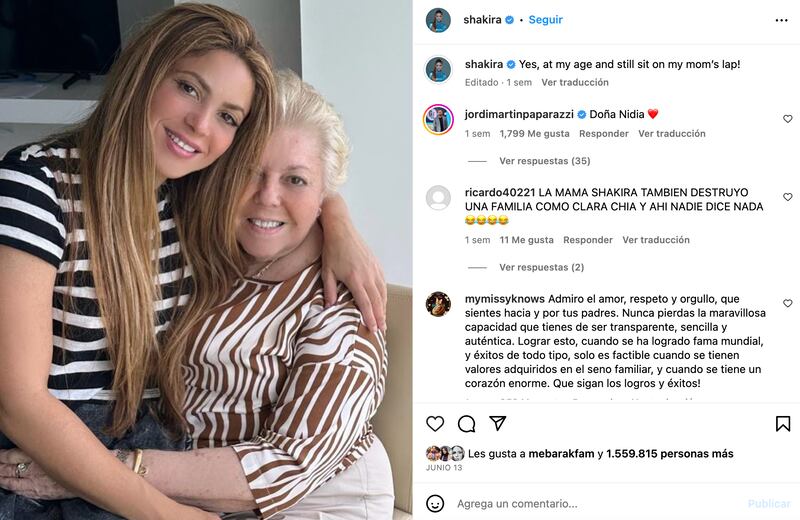Screen dimensions: 800x520
Task: Like the post with the heart icon
Action: (435, 424)
